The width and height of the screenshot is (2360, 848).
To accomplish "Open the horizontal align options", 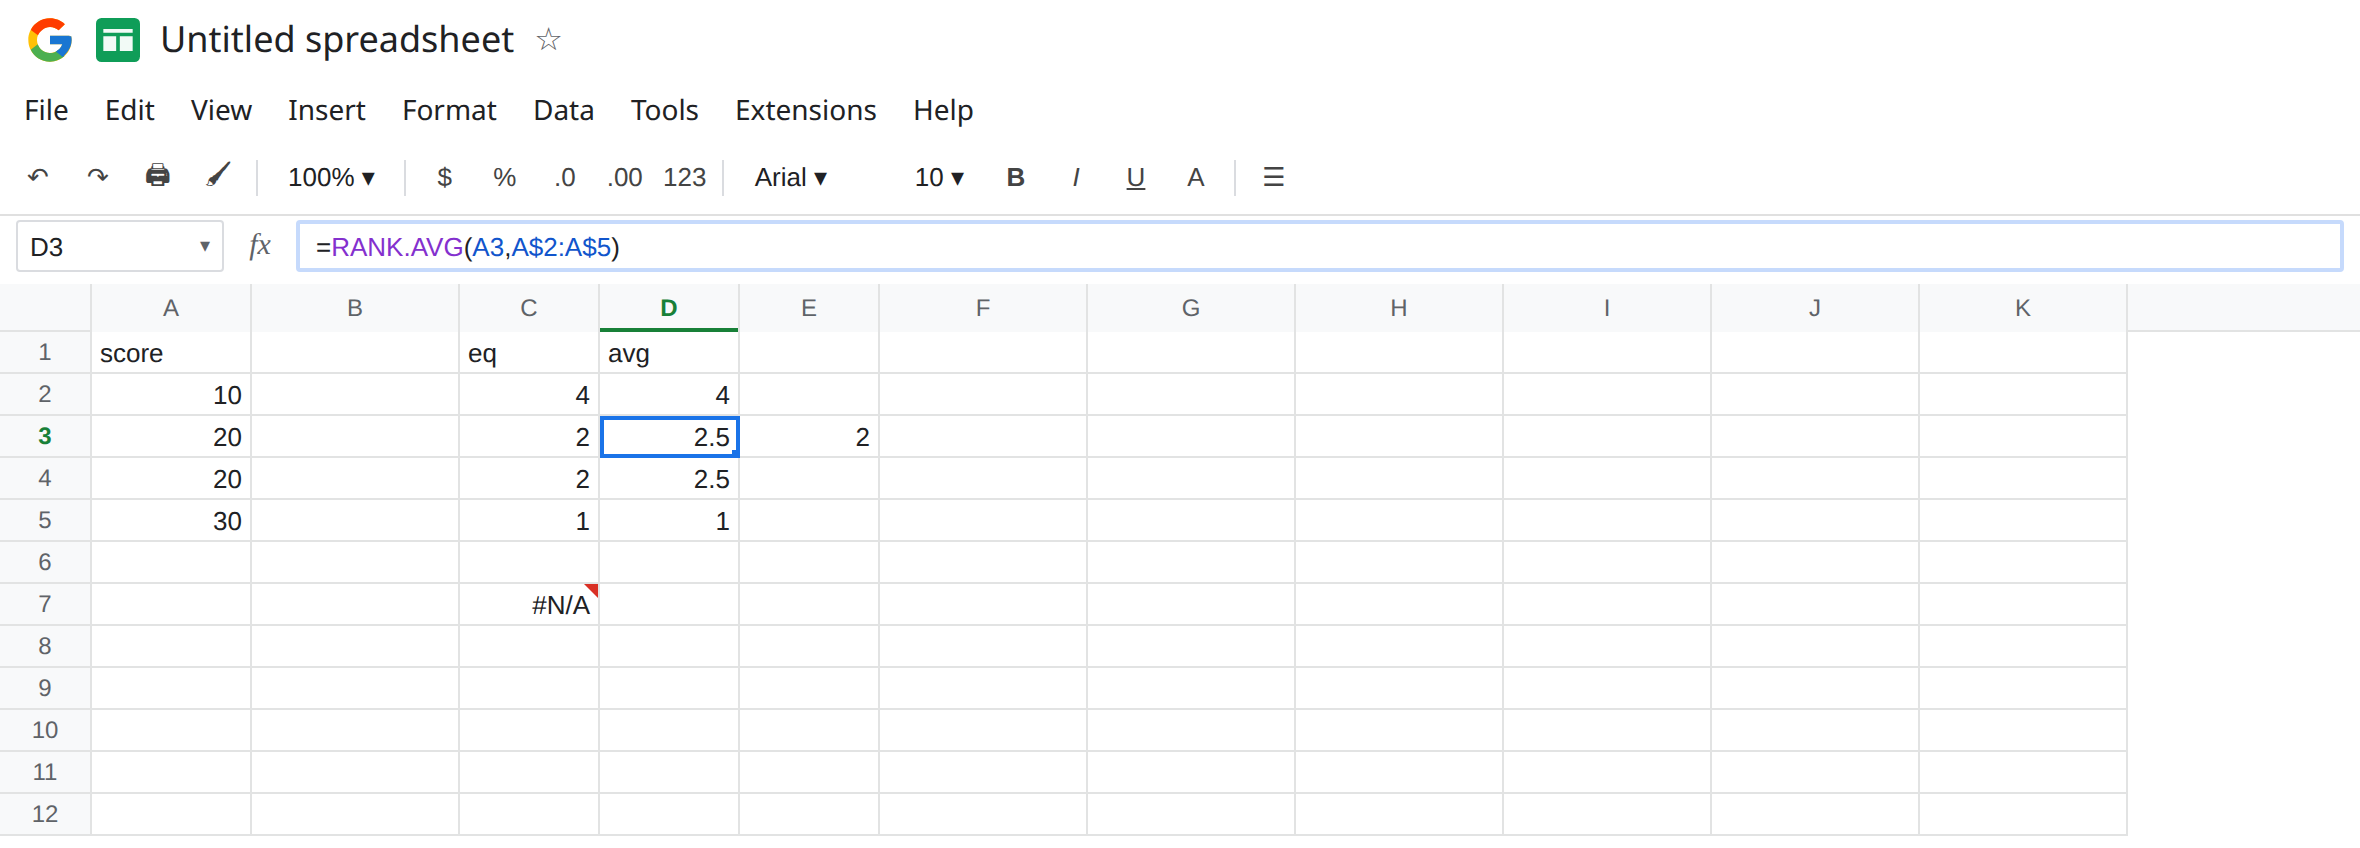I will coord(1273,177).
